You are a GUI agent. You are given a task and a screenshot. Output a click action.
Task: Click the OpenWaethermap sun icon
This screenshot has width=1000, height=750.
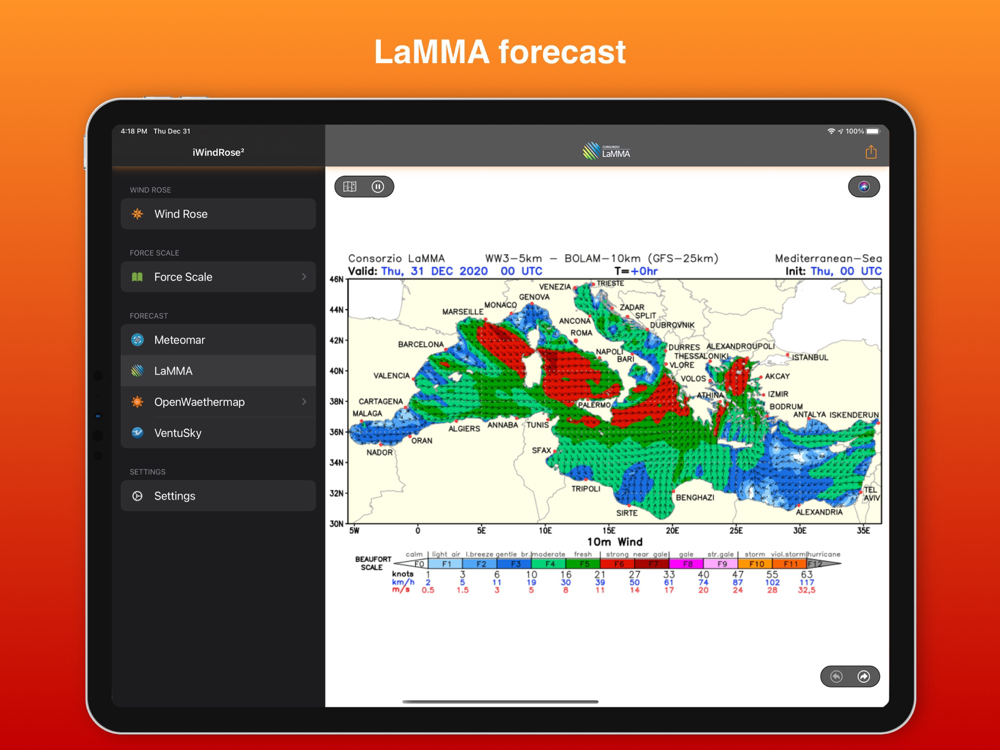coord(137,402)
